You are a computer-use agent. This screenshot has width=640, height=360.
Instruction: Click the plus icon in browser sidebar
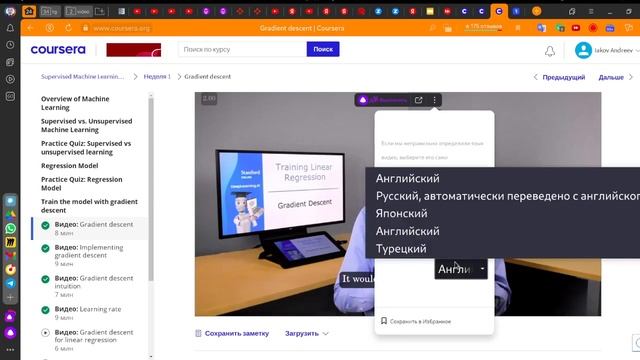(x=11, y=298)
